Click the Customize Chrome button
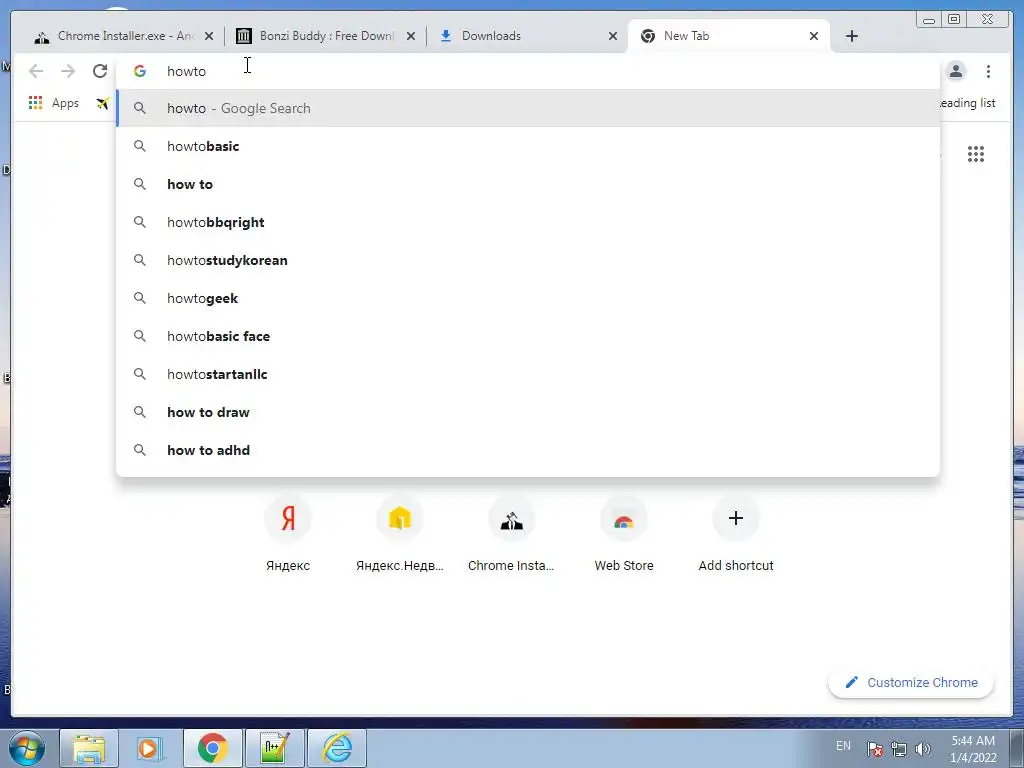 [911, 682]
